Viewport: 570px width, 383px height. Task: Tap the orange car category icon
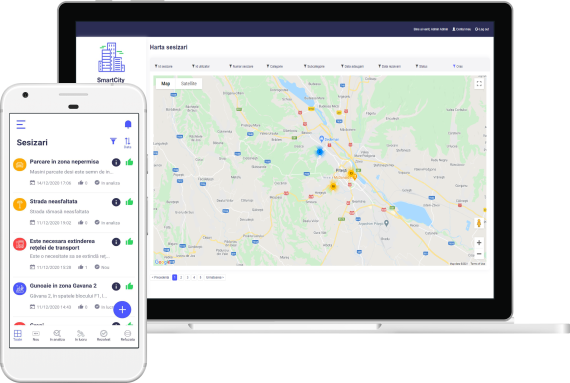(x=20, y=165)
